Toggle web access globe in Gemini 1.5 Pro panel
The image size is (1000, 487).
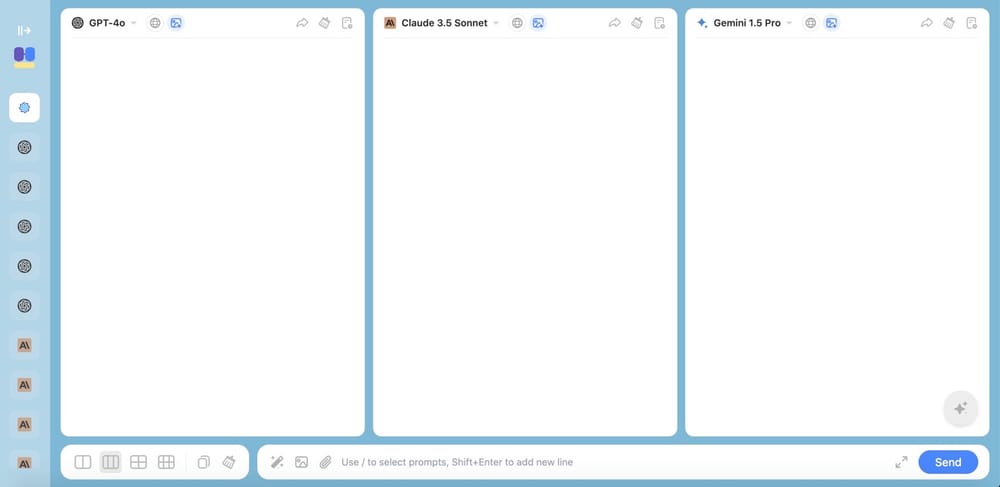point(810,23)
